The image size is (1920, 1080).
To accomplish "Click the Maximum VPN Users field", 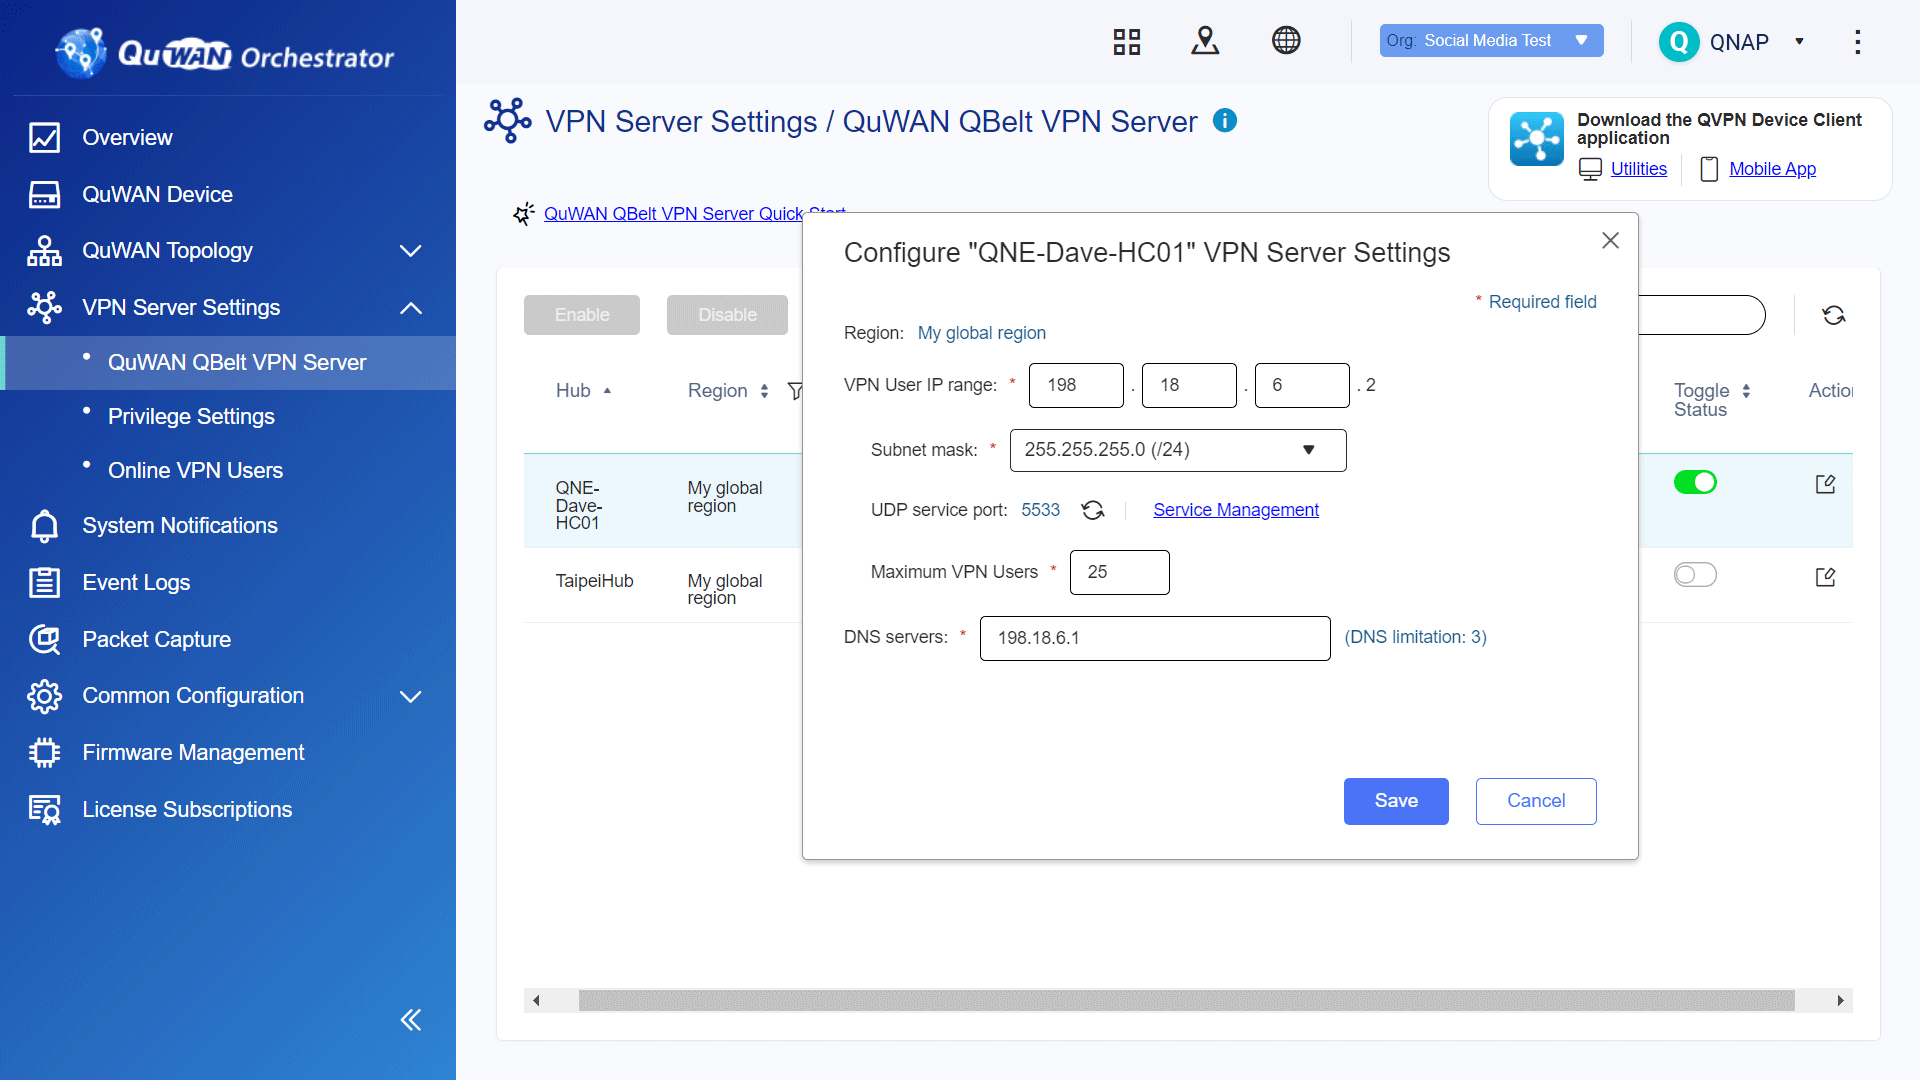I will click(x=1119, y=572).
